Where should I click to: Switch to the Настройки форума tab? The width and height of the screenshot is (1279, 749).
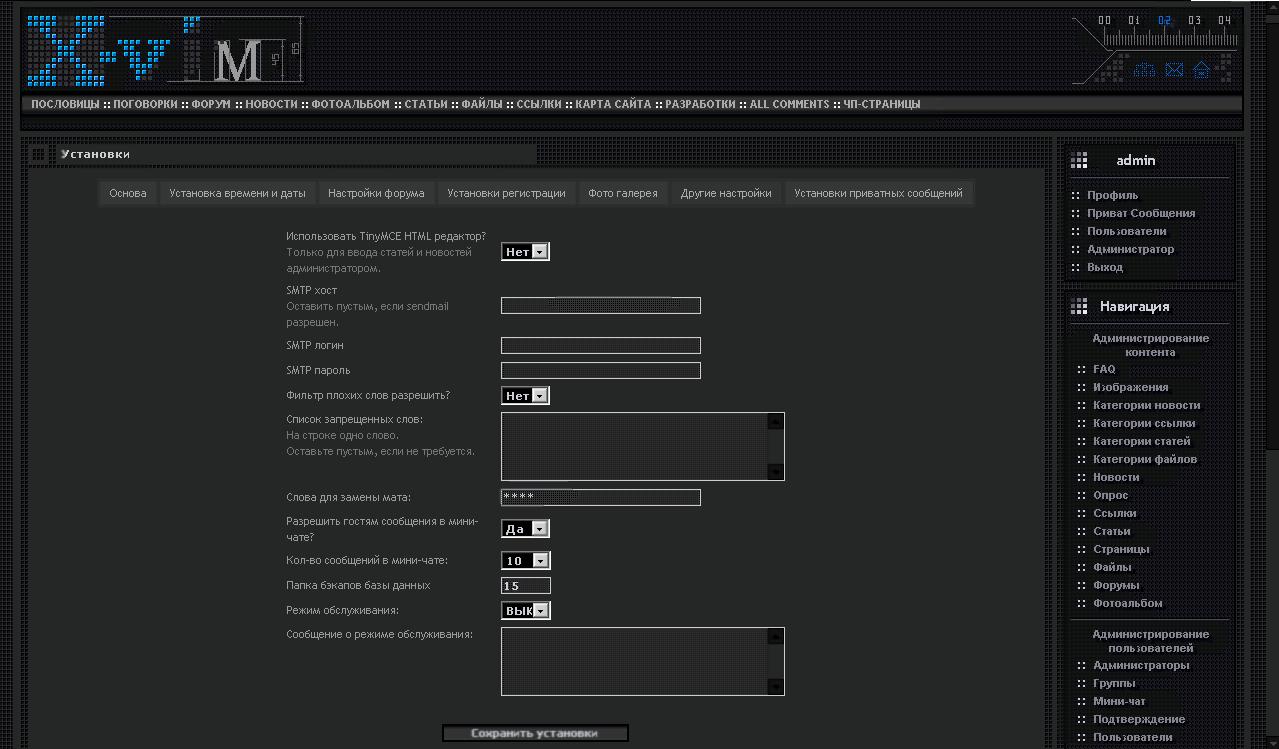[376, 193]
